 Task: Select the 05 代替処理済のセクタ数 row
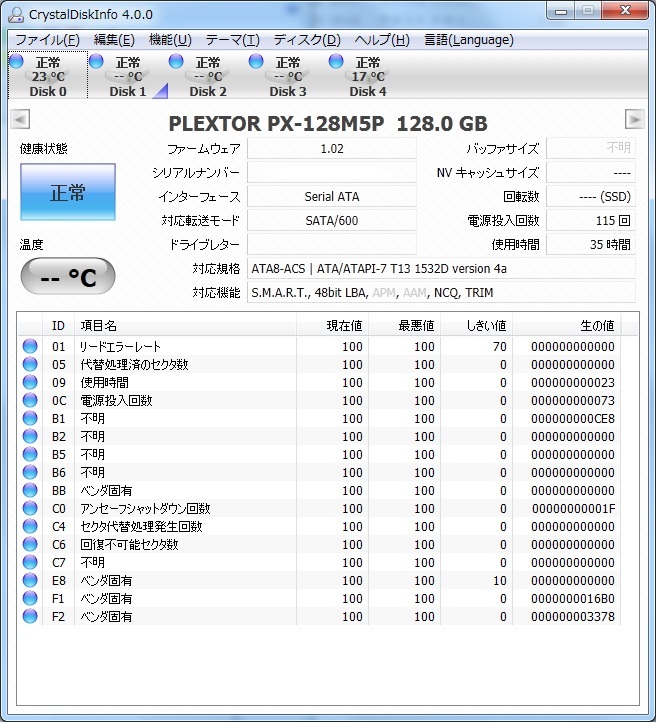[319, 364]
